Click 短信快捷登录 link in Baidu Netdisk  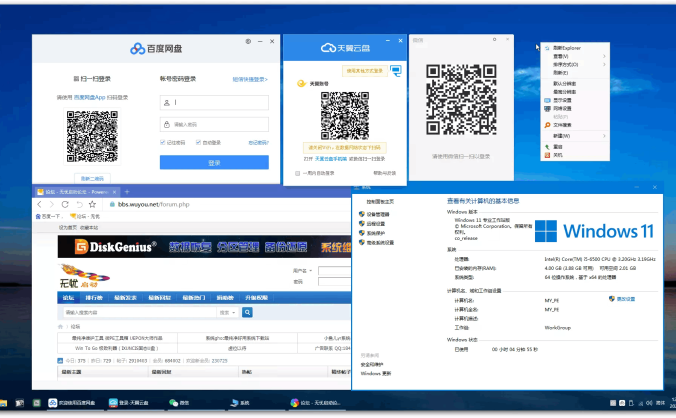[x=250, y=79]
